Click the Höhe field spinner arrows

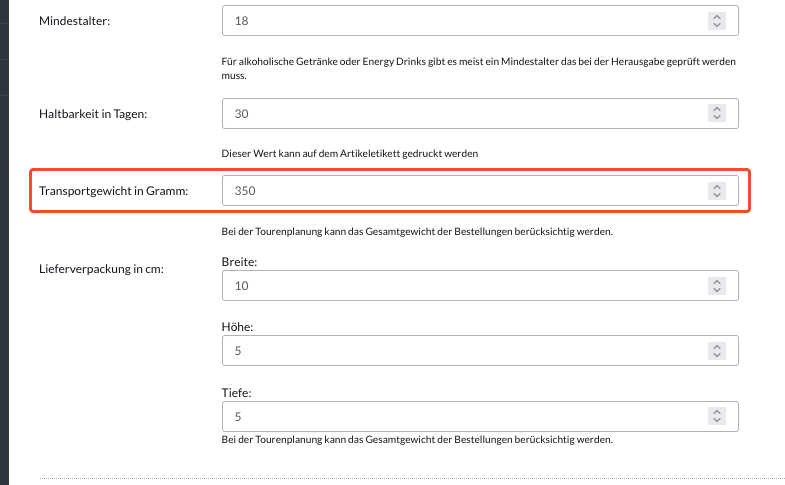click(x=717, y=351)
